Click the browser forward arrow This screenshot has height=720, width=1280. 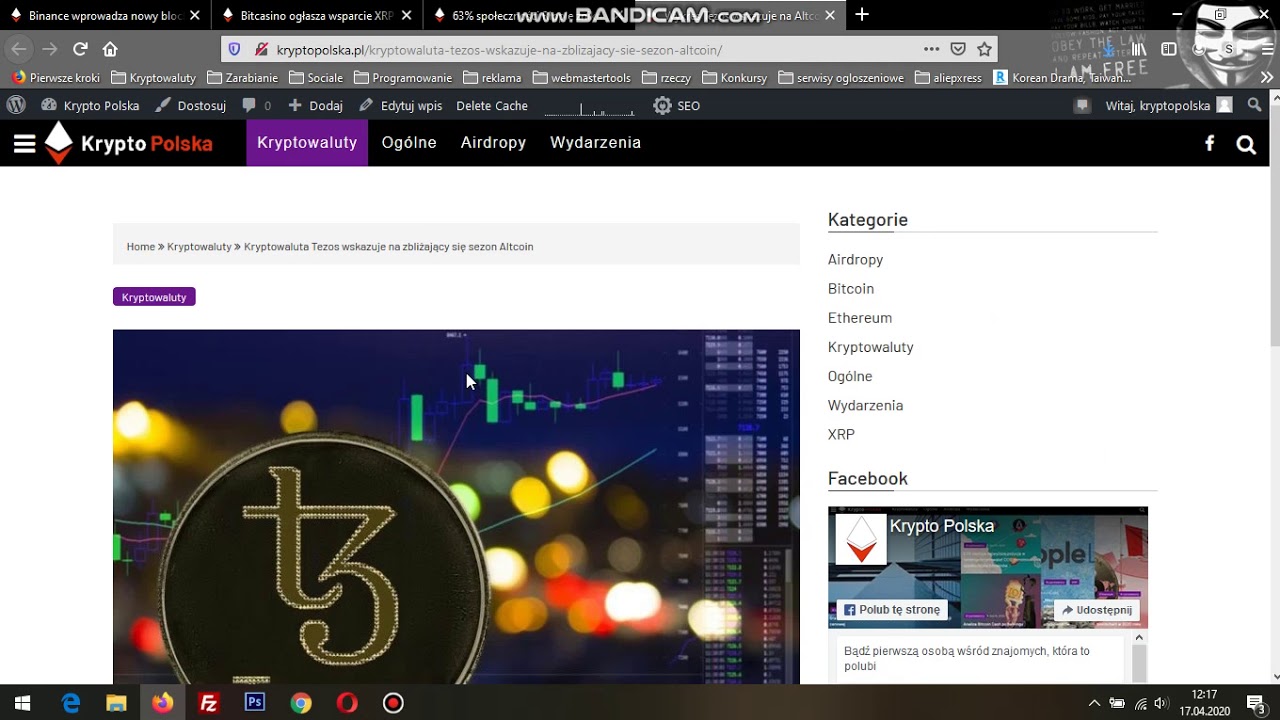coord(50,49)
